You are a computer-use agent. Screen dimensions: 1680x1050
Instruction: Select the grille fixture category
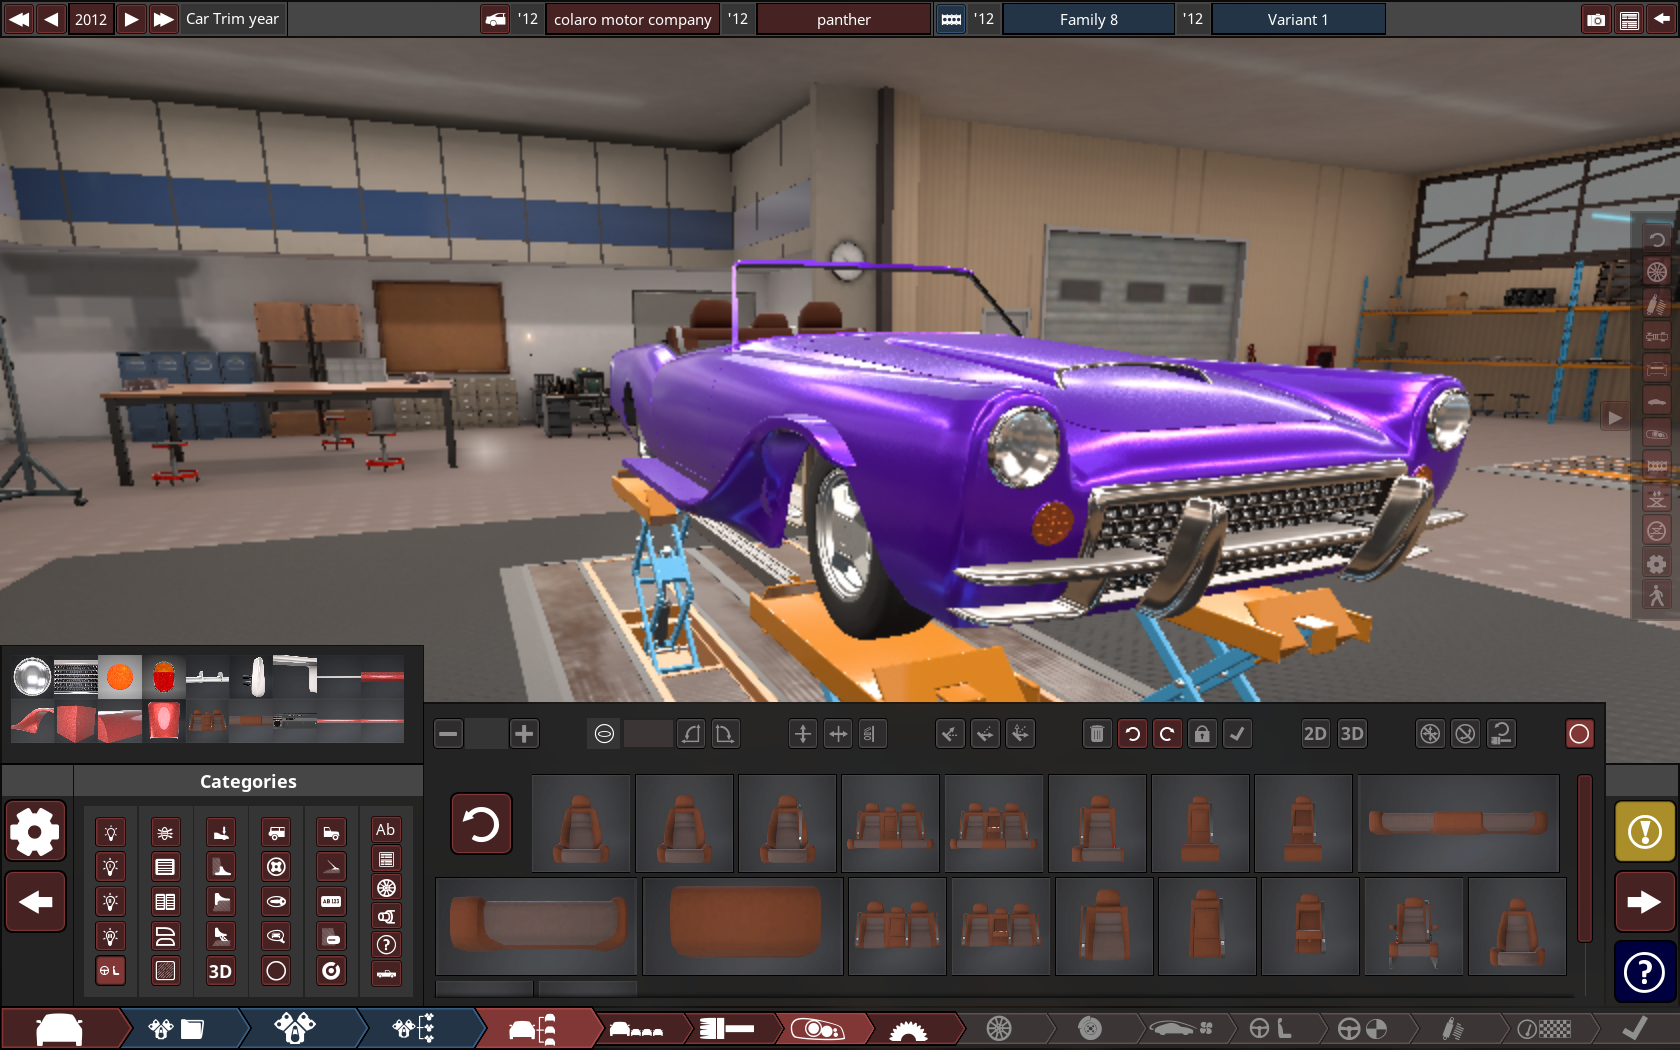click(x=165, y=867)
